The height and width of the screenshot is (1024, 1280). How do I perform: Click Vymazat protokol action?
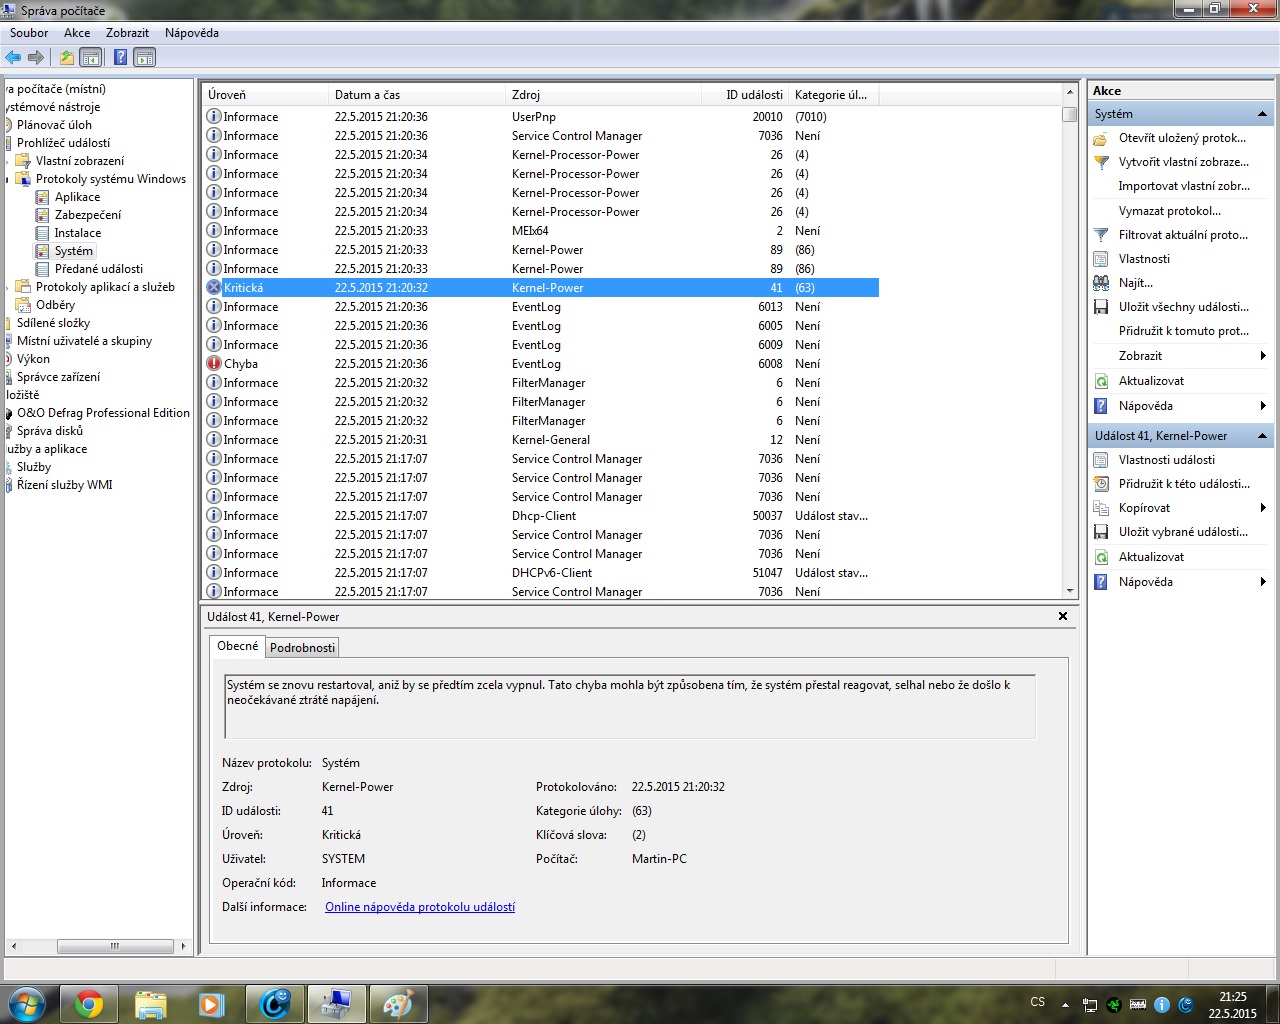click(x=1169, y=211)
